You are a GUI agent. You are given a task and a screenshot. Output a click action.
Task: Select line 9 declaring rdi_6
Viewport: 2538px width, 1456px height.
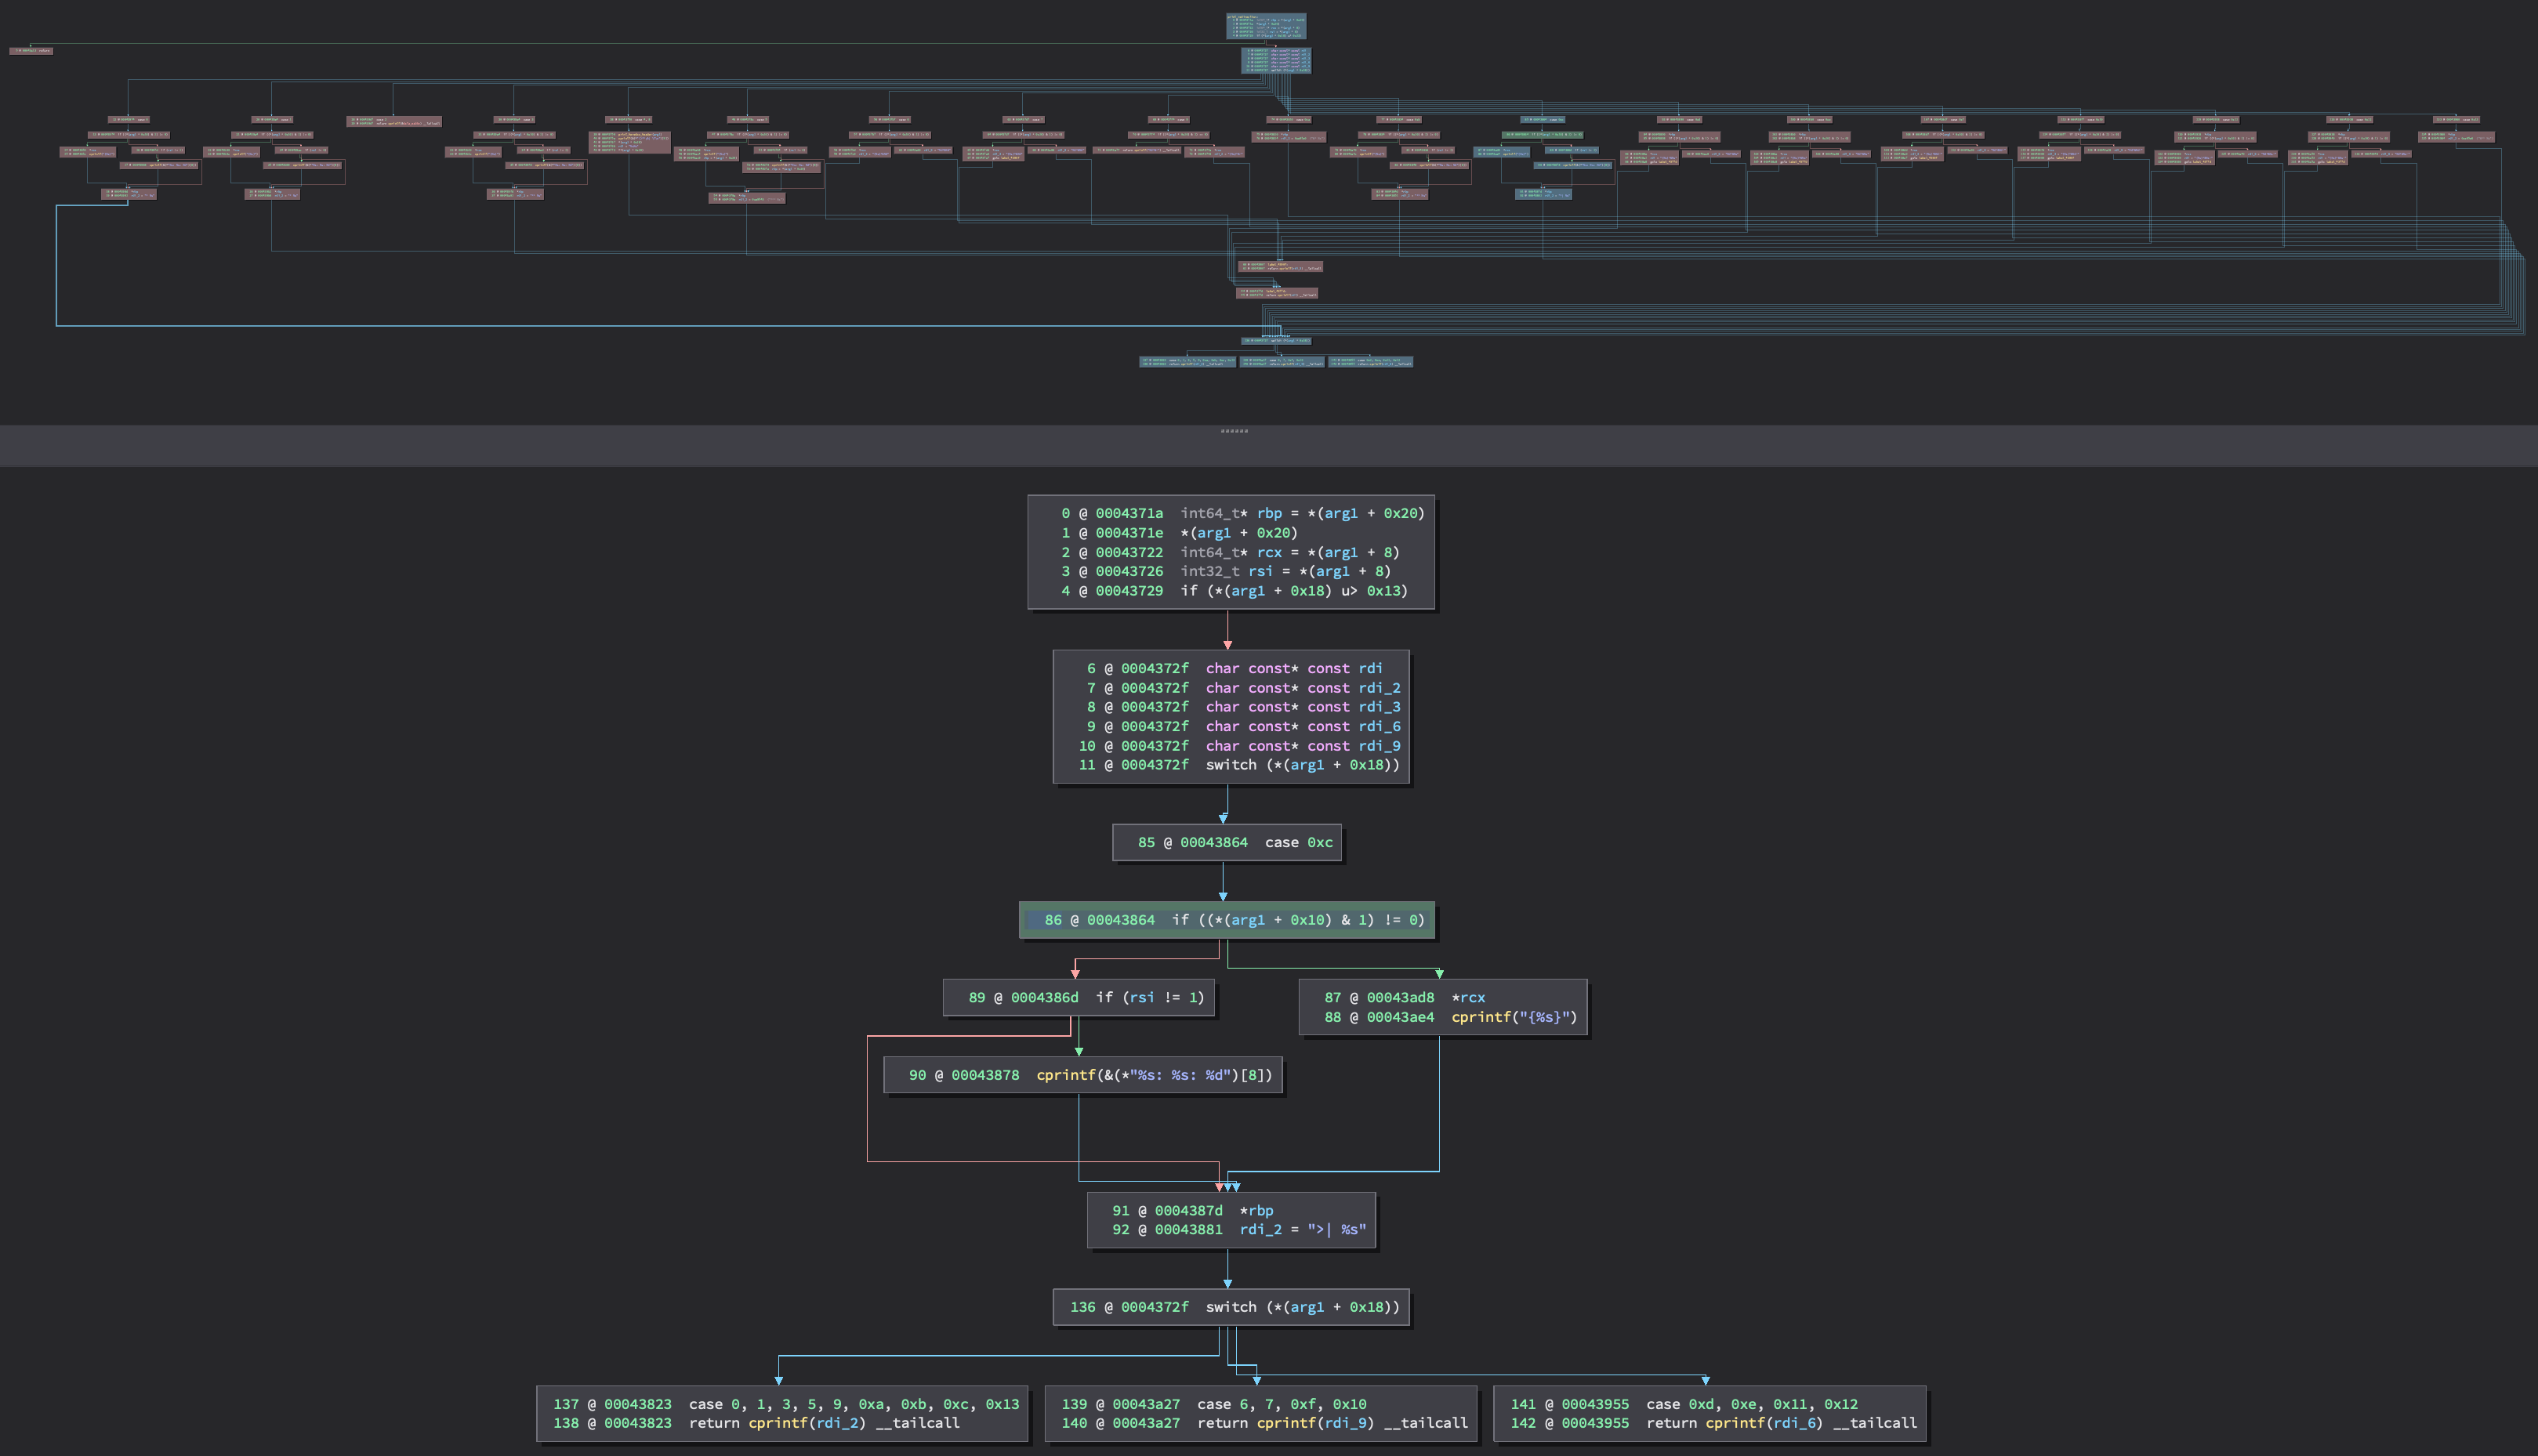click(1243, 726)
